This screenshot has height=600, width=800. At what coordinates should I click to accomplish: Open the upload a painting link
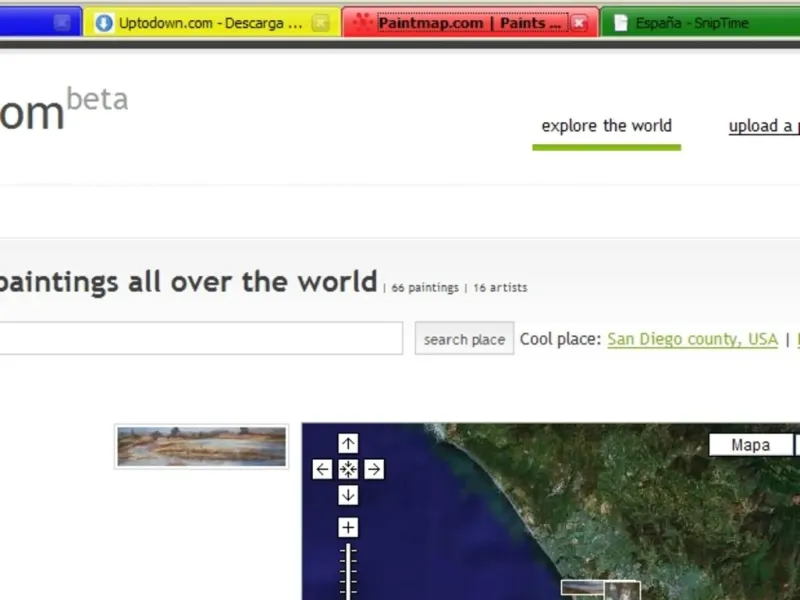click(764, 126)
